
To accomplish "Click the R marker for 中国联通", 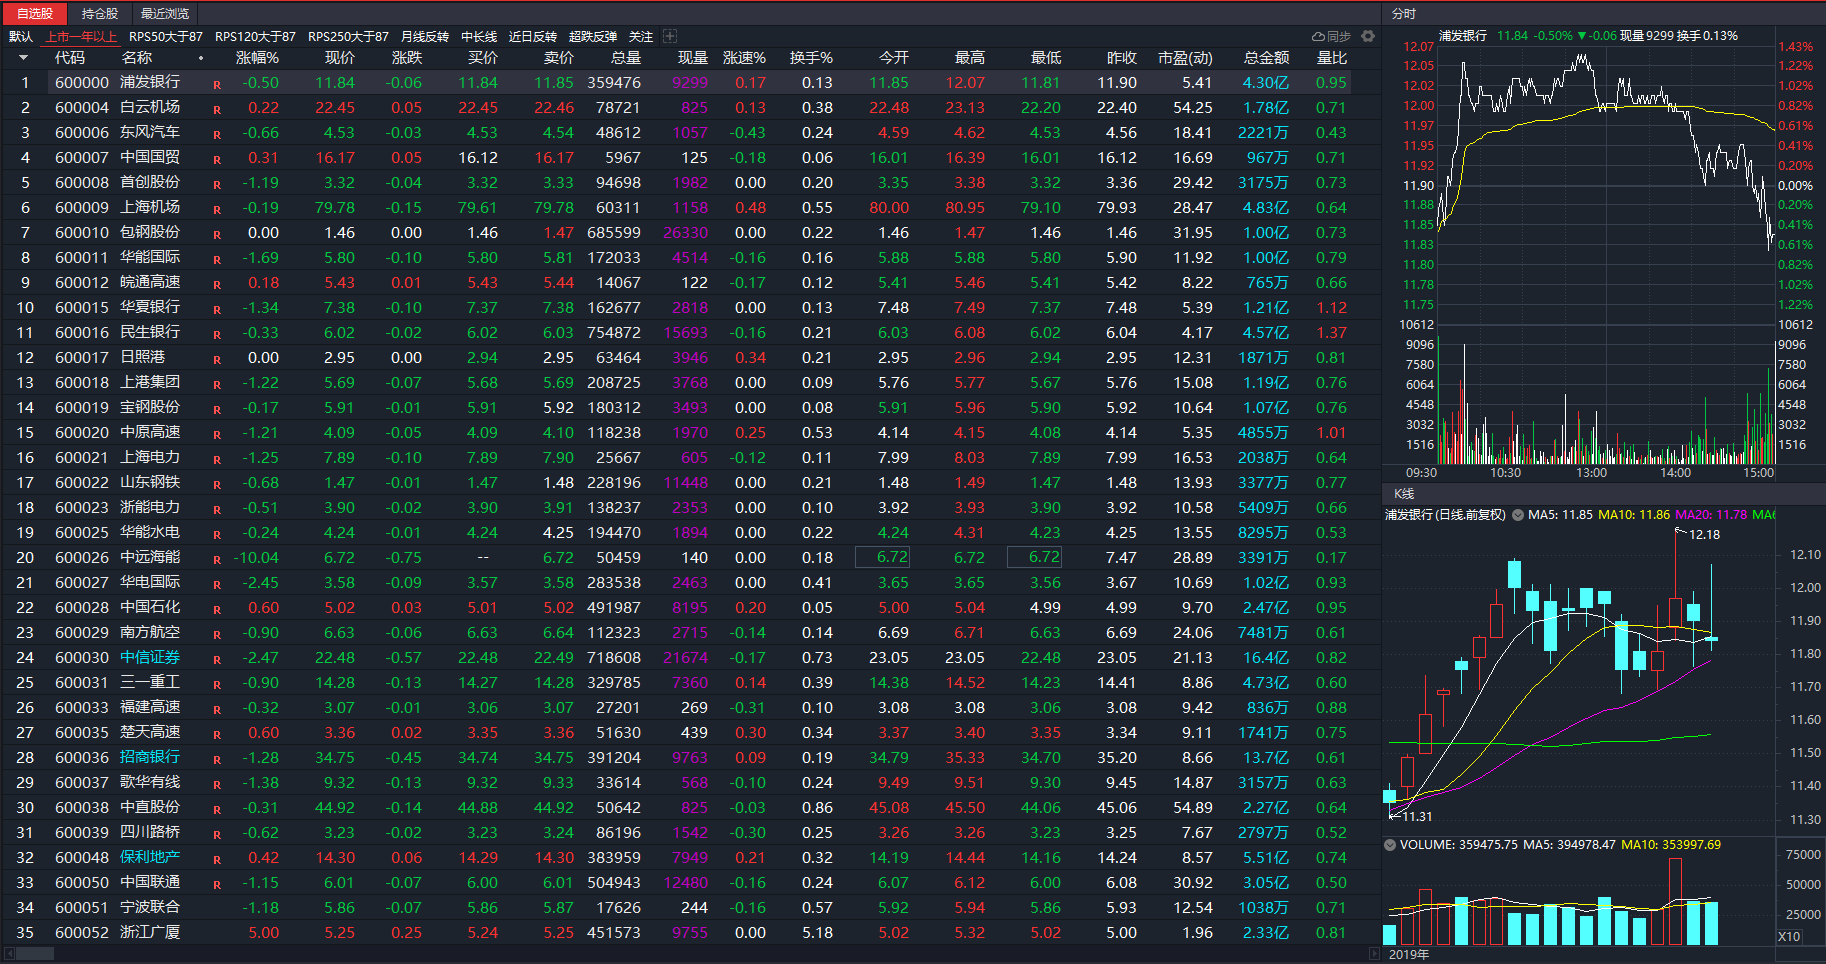I will pyautogui.click(x=217, y=884).
